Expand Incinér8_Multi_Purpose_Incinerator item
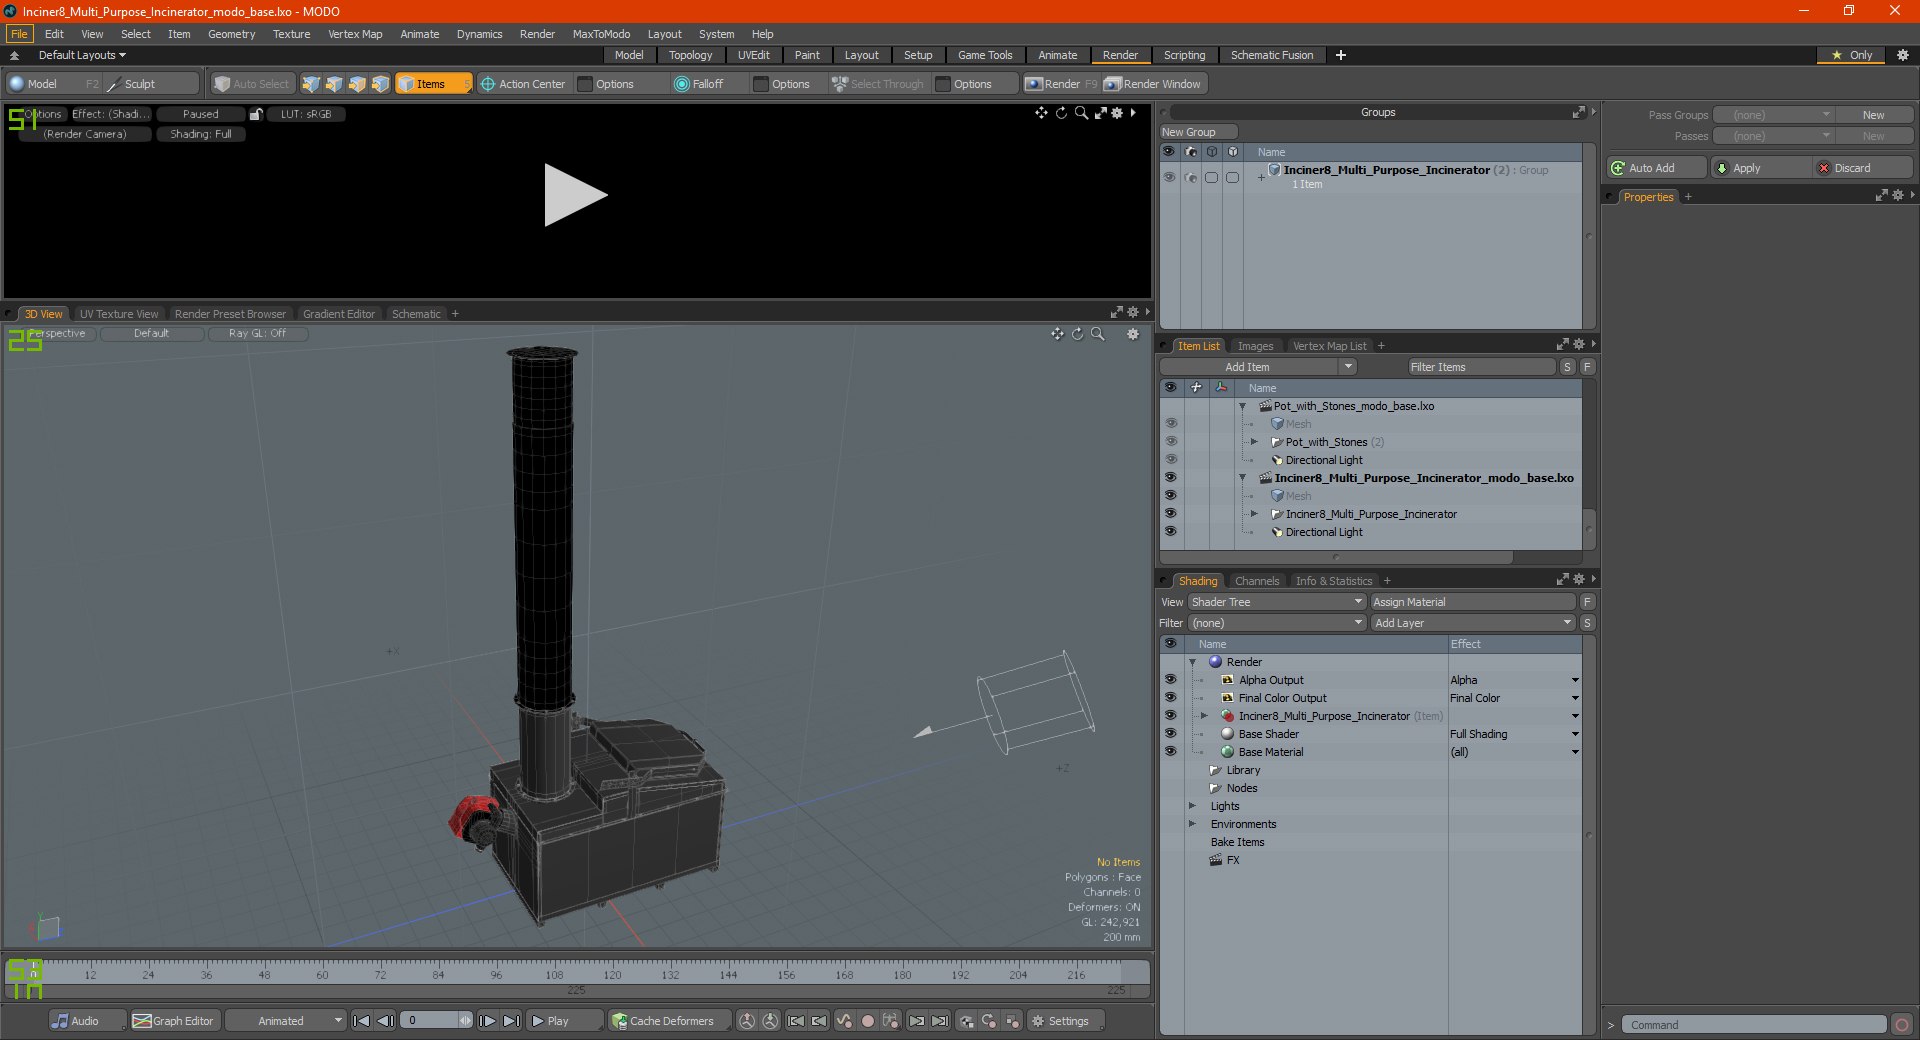This screenshot has width=1920, height=1040. coord(1254,514)
